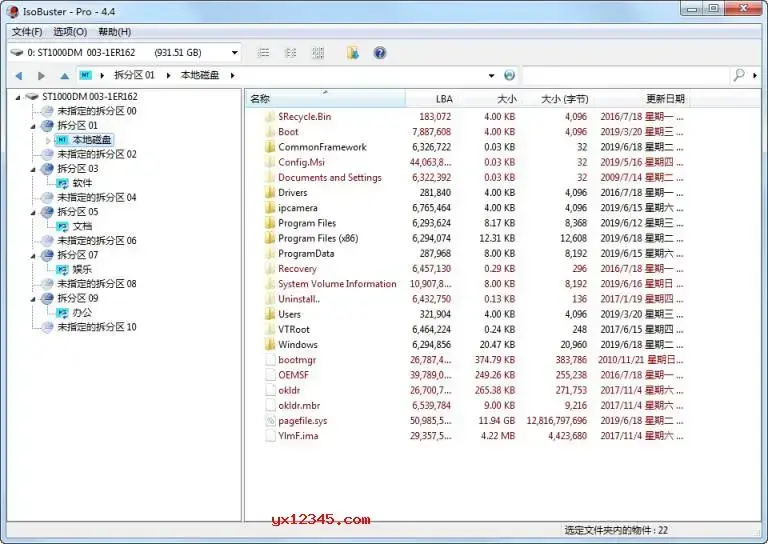The width and height of the screenshot is (768, 544).
Task: Open the 选项(O) menu
Action: pos(70,32)
